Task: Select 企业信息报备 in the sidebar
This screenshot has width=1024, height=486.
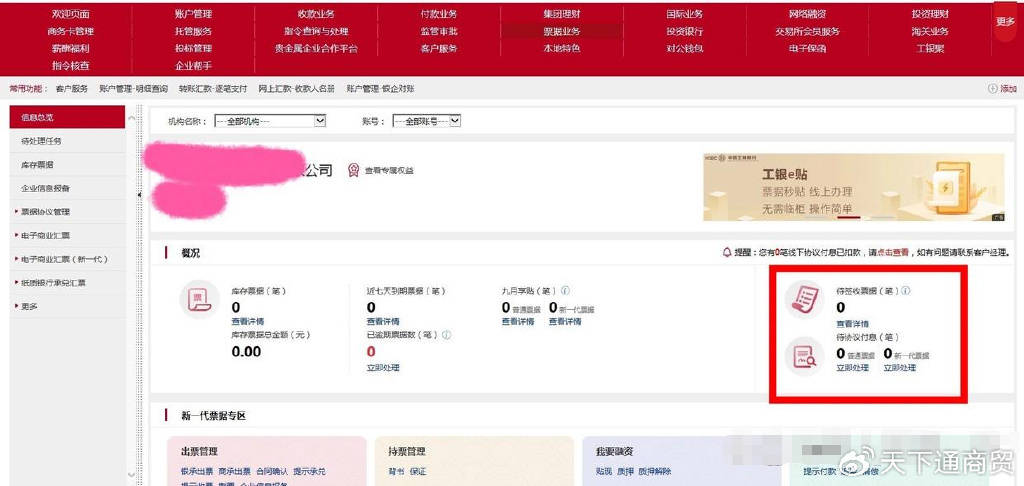Action: 67,188
